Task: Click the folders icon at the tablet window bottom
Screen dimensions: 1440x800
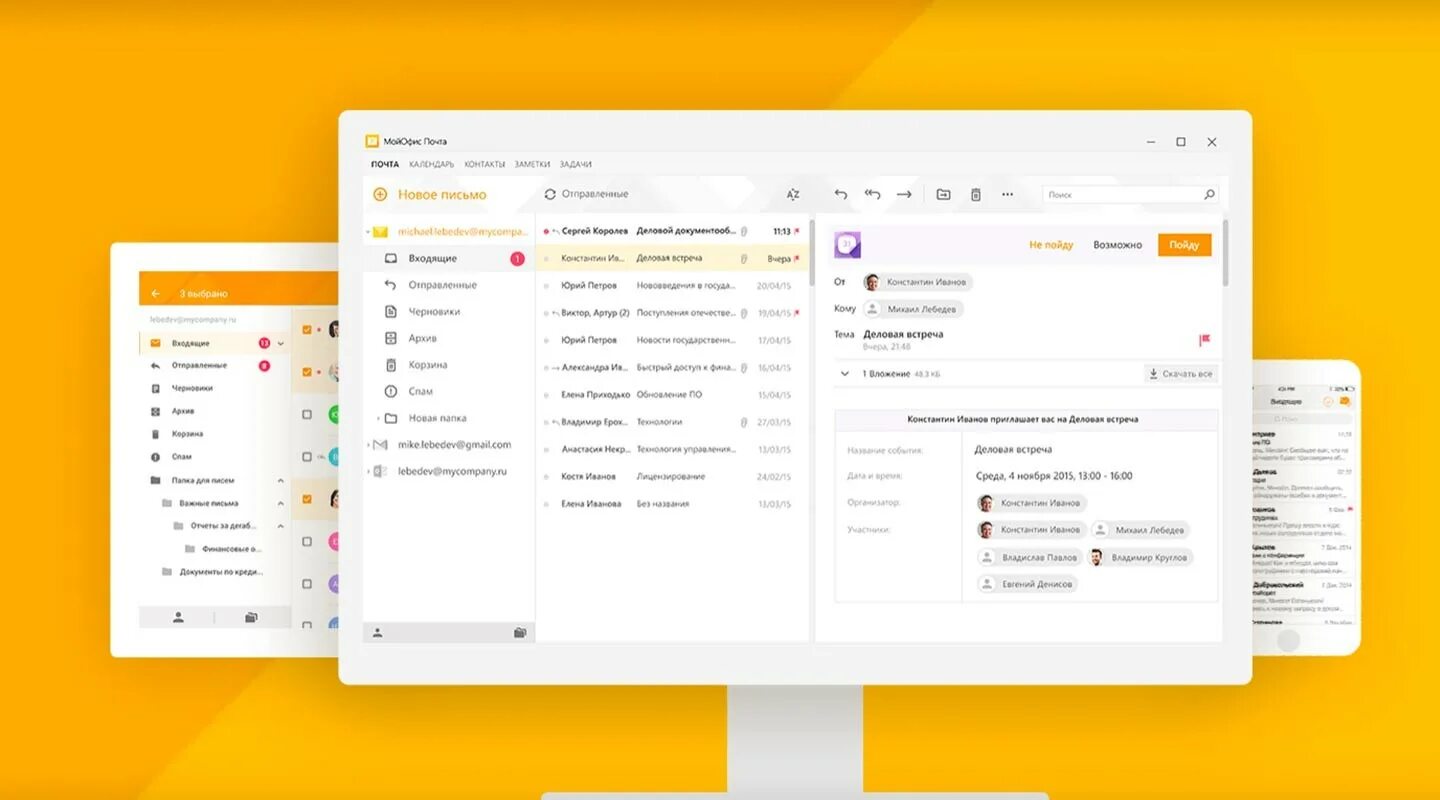Action: [x=251, y=617]
